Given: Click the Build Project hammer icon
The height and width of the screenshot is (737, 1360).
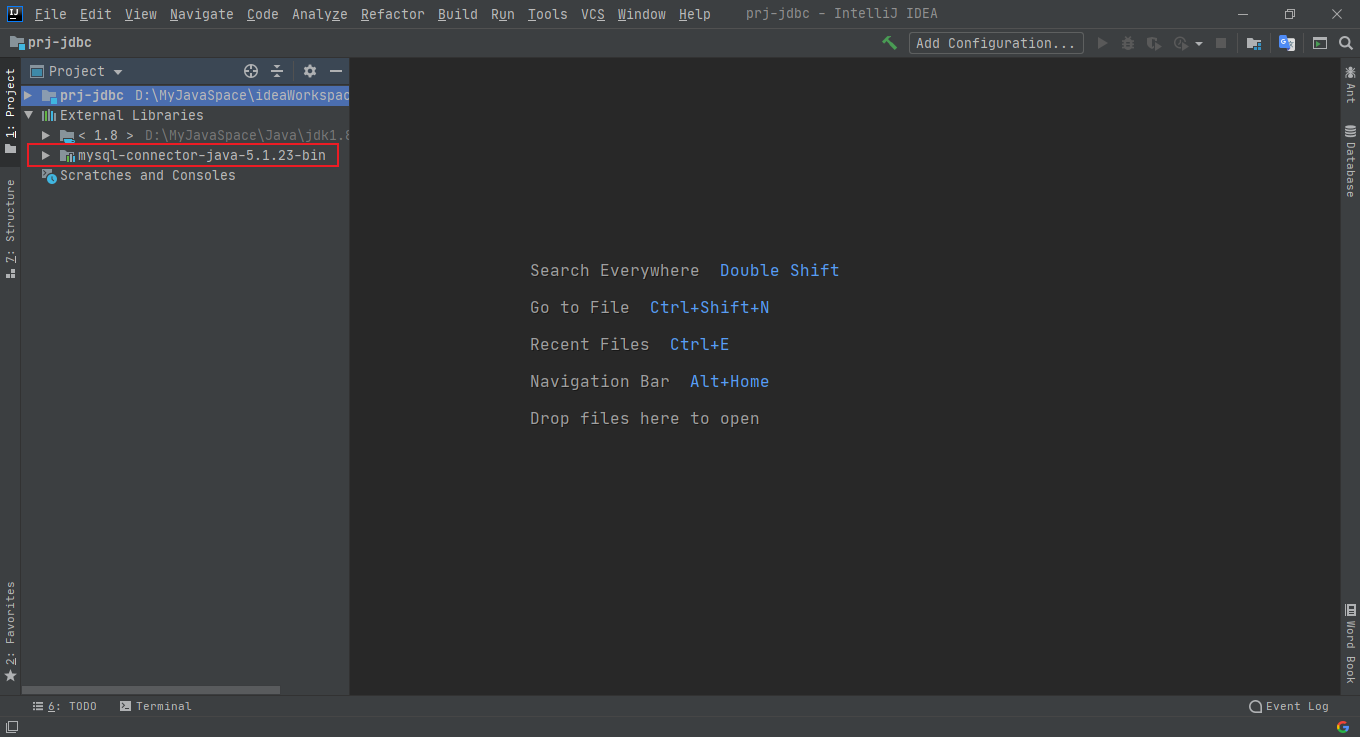Looking at the screenshot, I should pyautogui.click(x=889, y=43).
